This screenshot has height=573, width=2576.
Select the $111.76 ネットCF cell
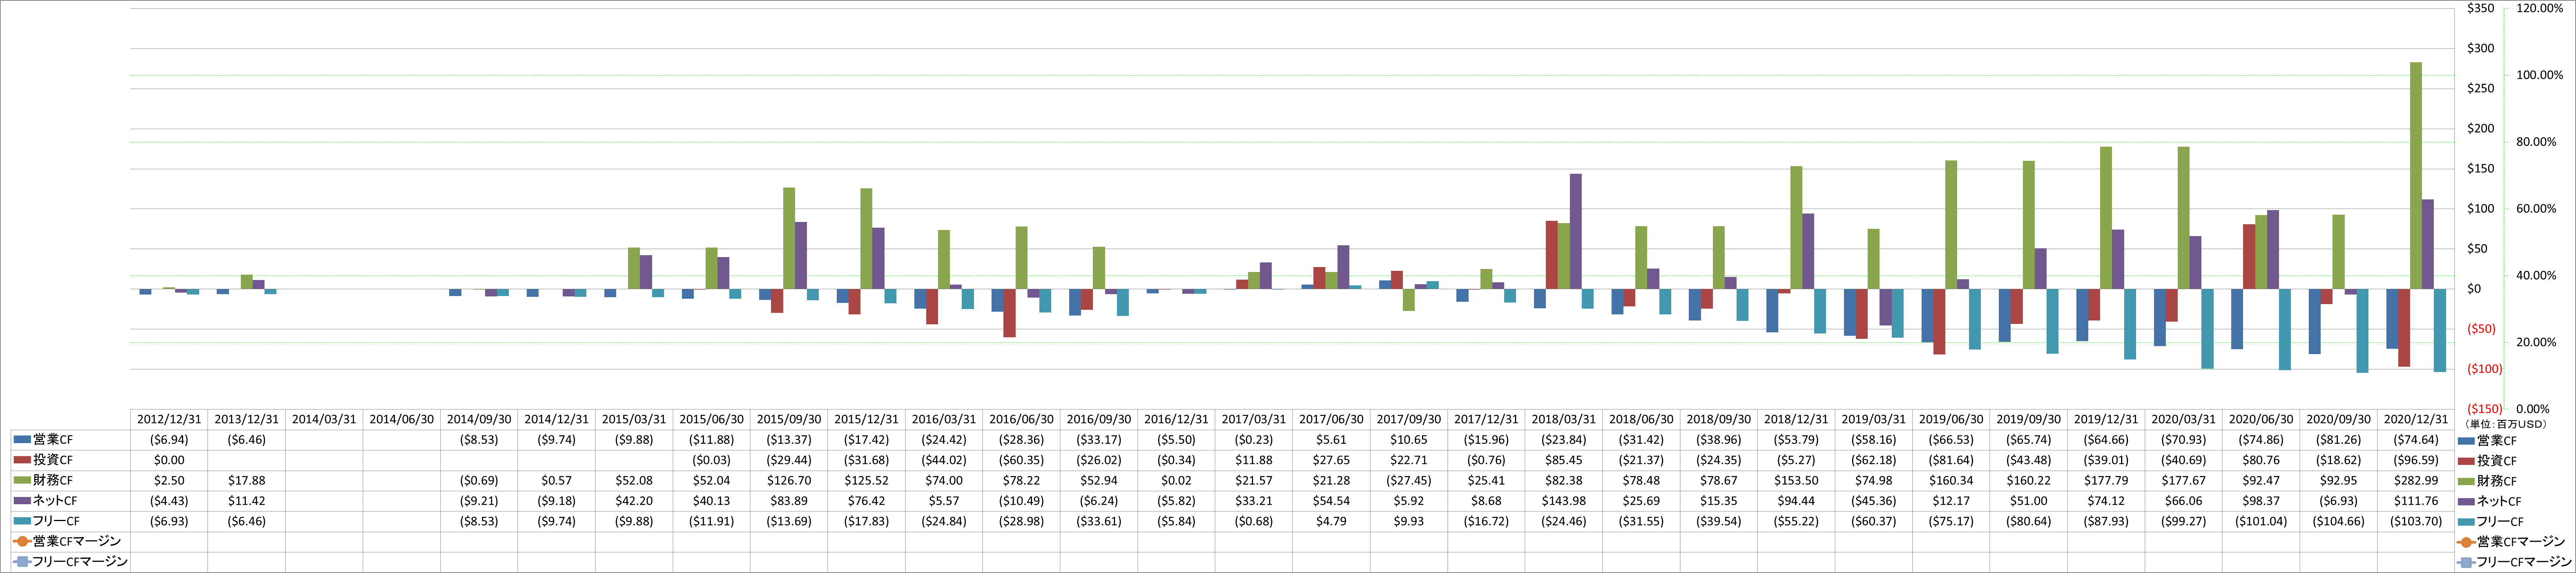coord(2416,501)
